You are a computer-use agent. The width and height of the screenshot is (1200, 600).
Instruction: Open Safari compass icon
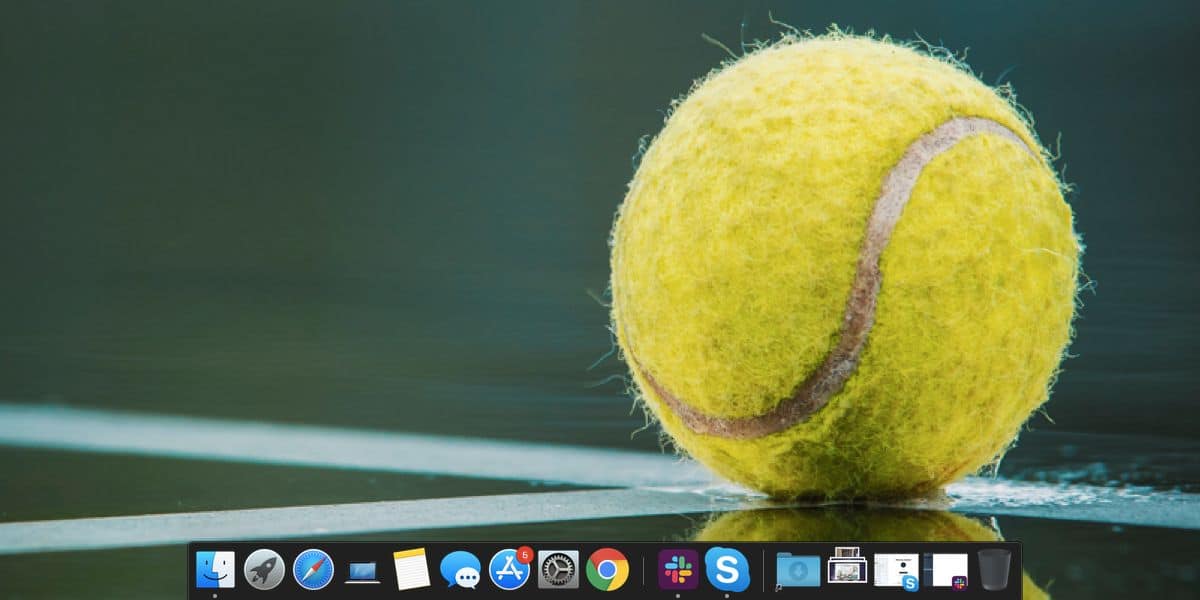point(313,569)
